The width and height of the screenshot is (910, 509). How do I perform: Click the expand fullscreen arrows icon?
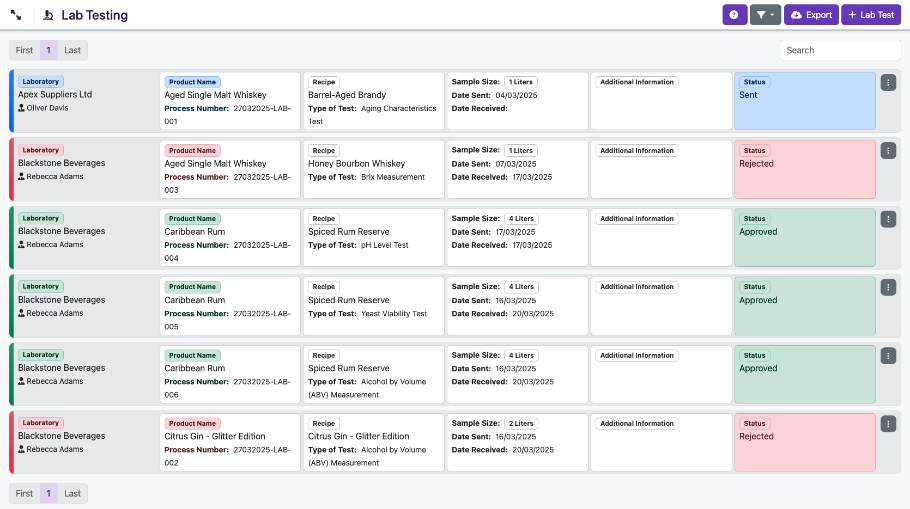click(17, 16)
